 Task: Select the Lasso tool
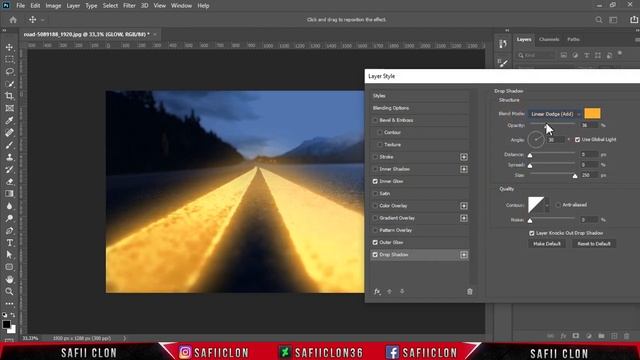click(x=9, y=72)
